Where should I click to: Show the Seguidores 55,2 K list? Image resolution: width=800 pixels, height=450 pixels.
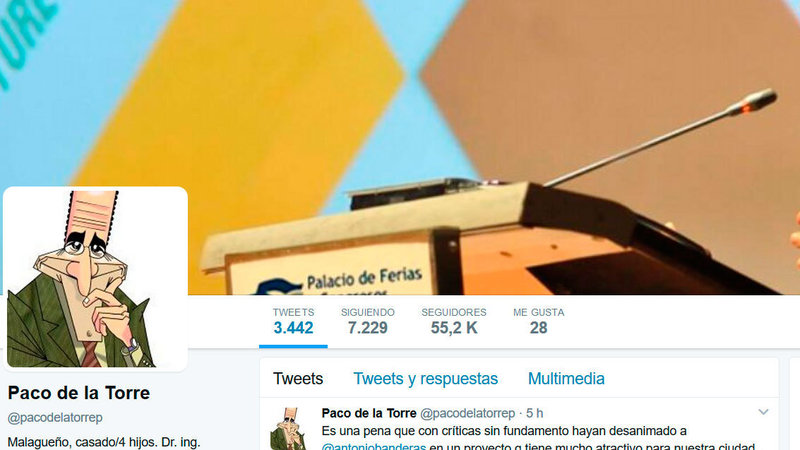pyautogui.click(x=454, y=321)
